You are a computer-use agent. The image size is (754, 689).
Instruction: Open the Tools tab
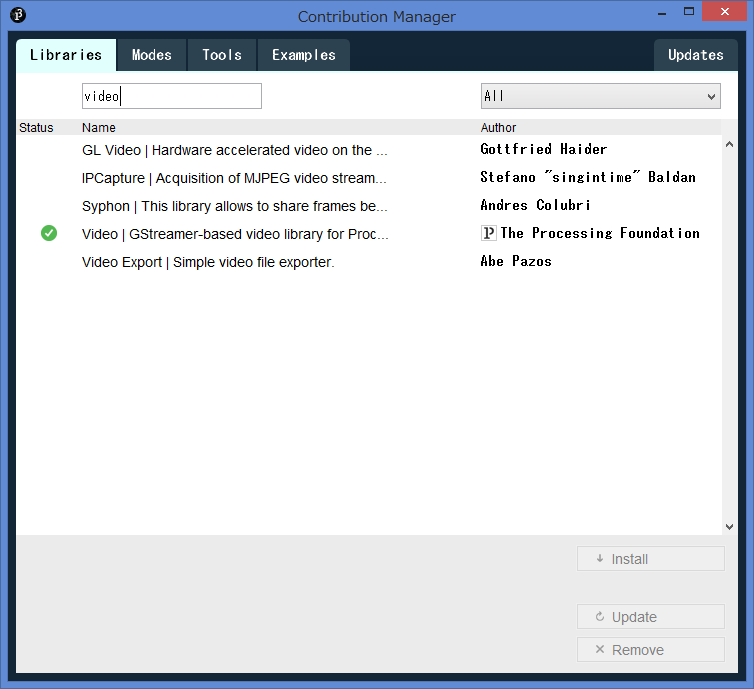coord(222,55)
